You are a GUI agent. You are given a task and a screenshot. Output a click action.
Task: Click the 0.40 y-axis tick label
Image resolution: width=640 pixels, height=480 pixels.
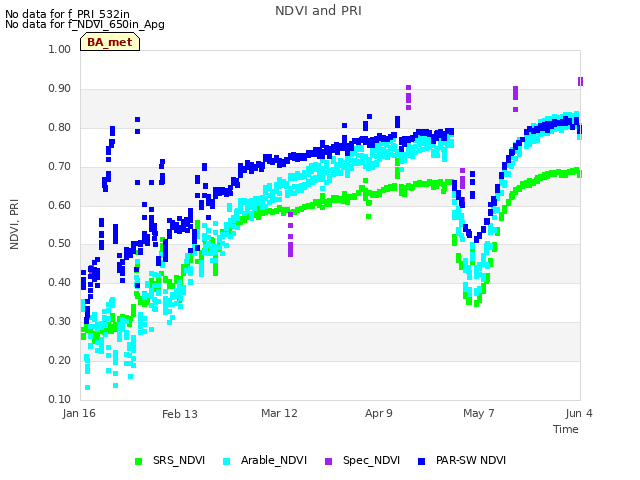[x=60, y=282]
